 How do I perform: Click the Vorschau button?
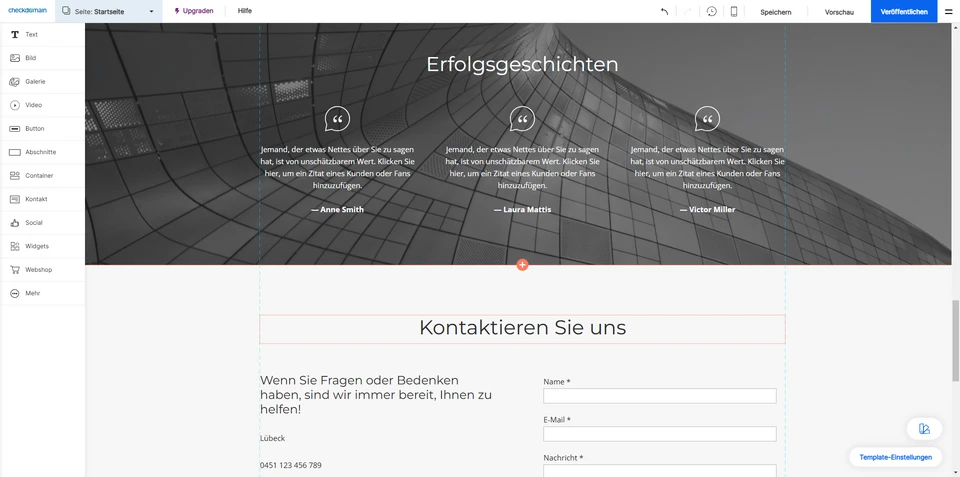click(839, 12)
